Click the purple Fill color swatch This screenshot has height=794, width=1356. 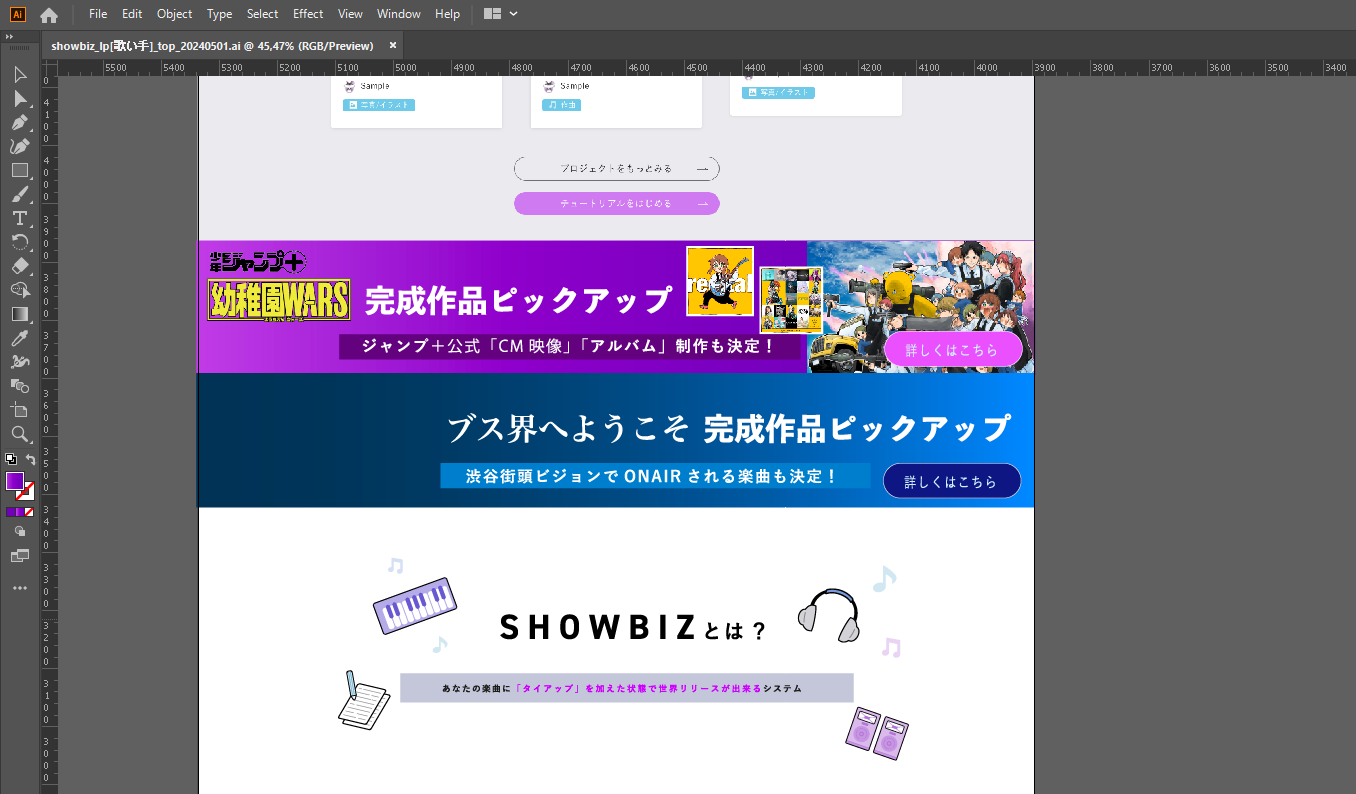pos(15,482)
